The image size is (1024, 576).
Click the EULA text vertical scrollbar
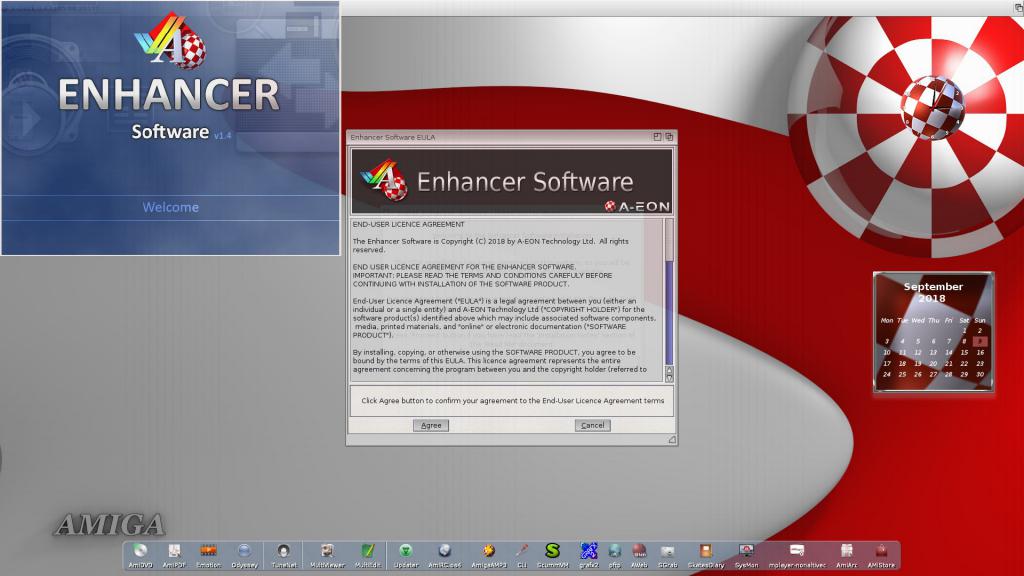[669, 293]
